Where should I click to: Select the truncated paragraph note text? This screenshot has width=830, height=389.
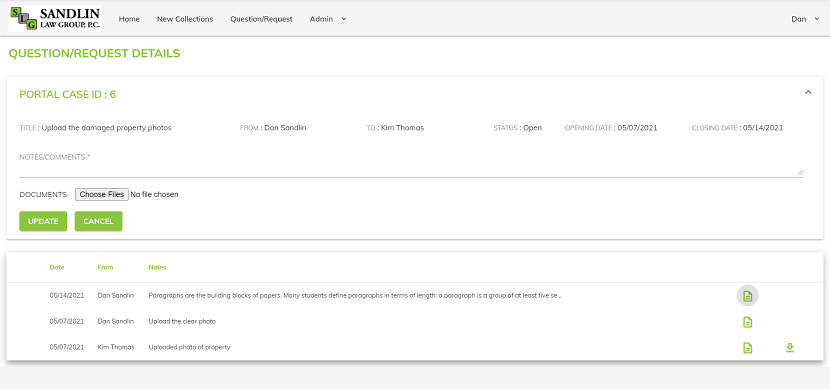[355, 295]
